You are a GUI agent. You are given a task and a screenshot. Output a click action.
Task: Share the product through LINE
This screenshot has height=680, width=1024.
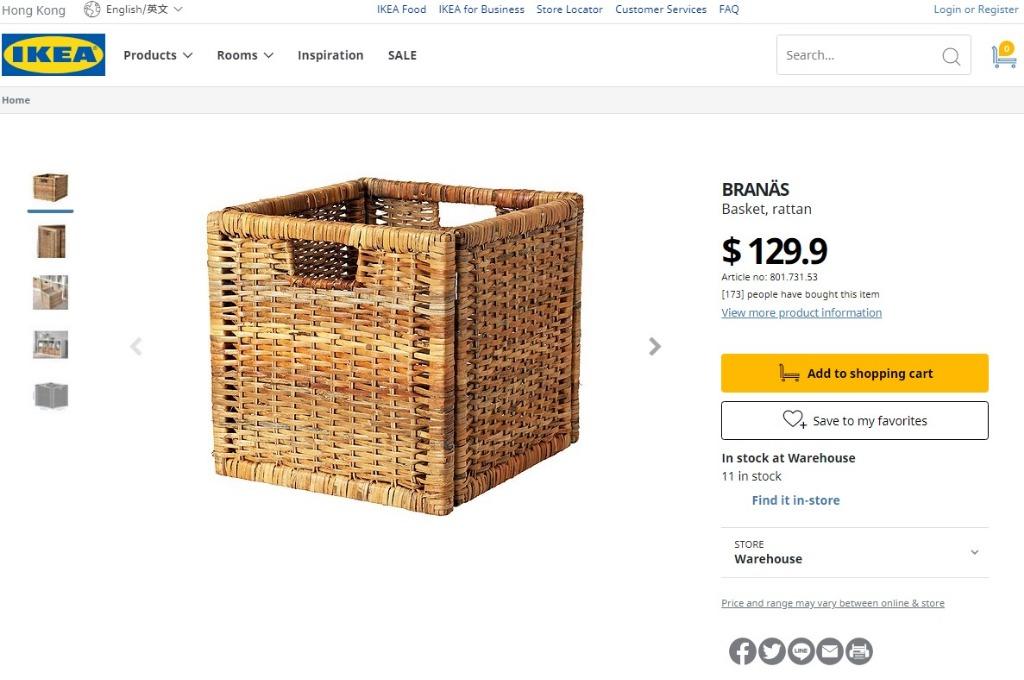click(x=800, y=650)
